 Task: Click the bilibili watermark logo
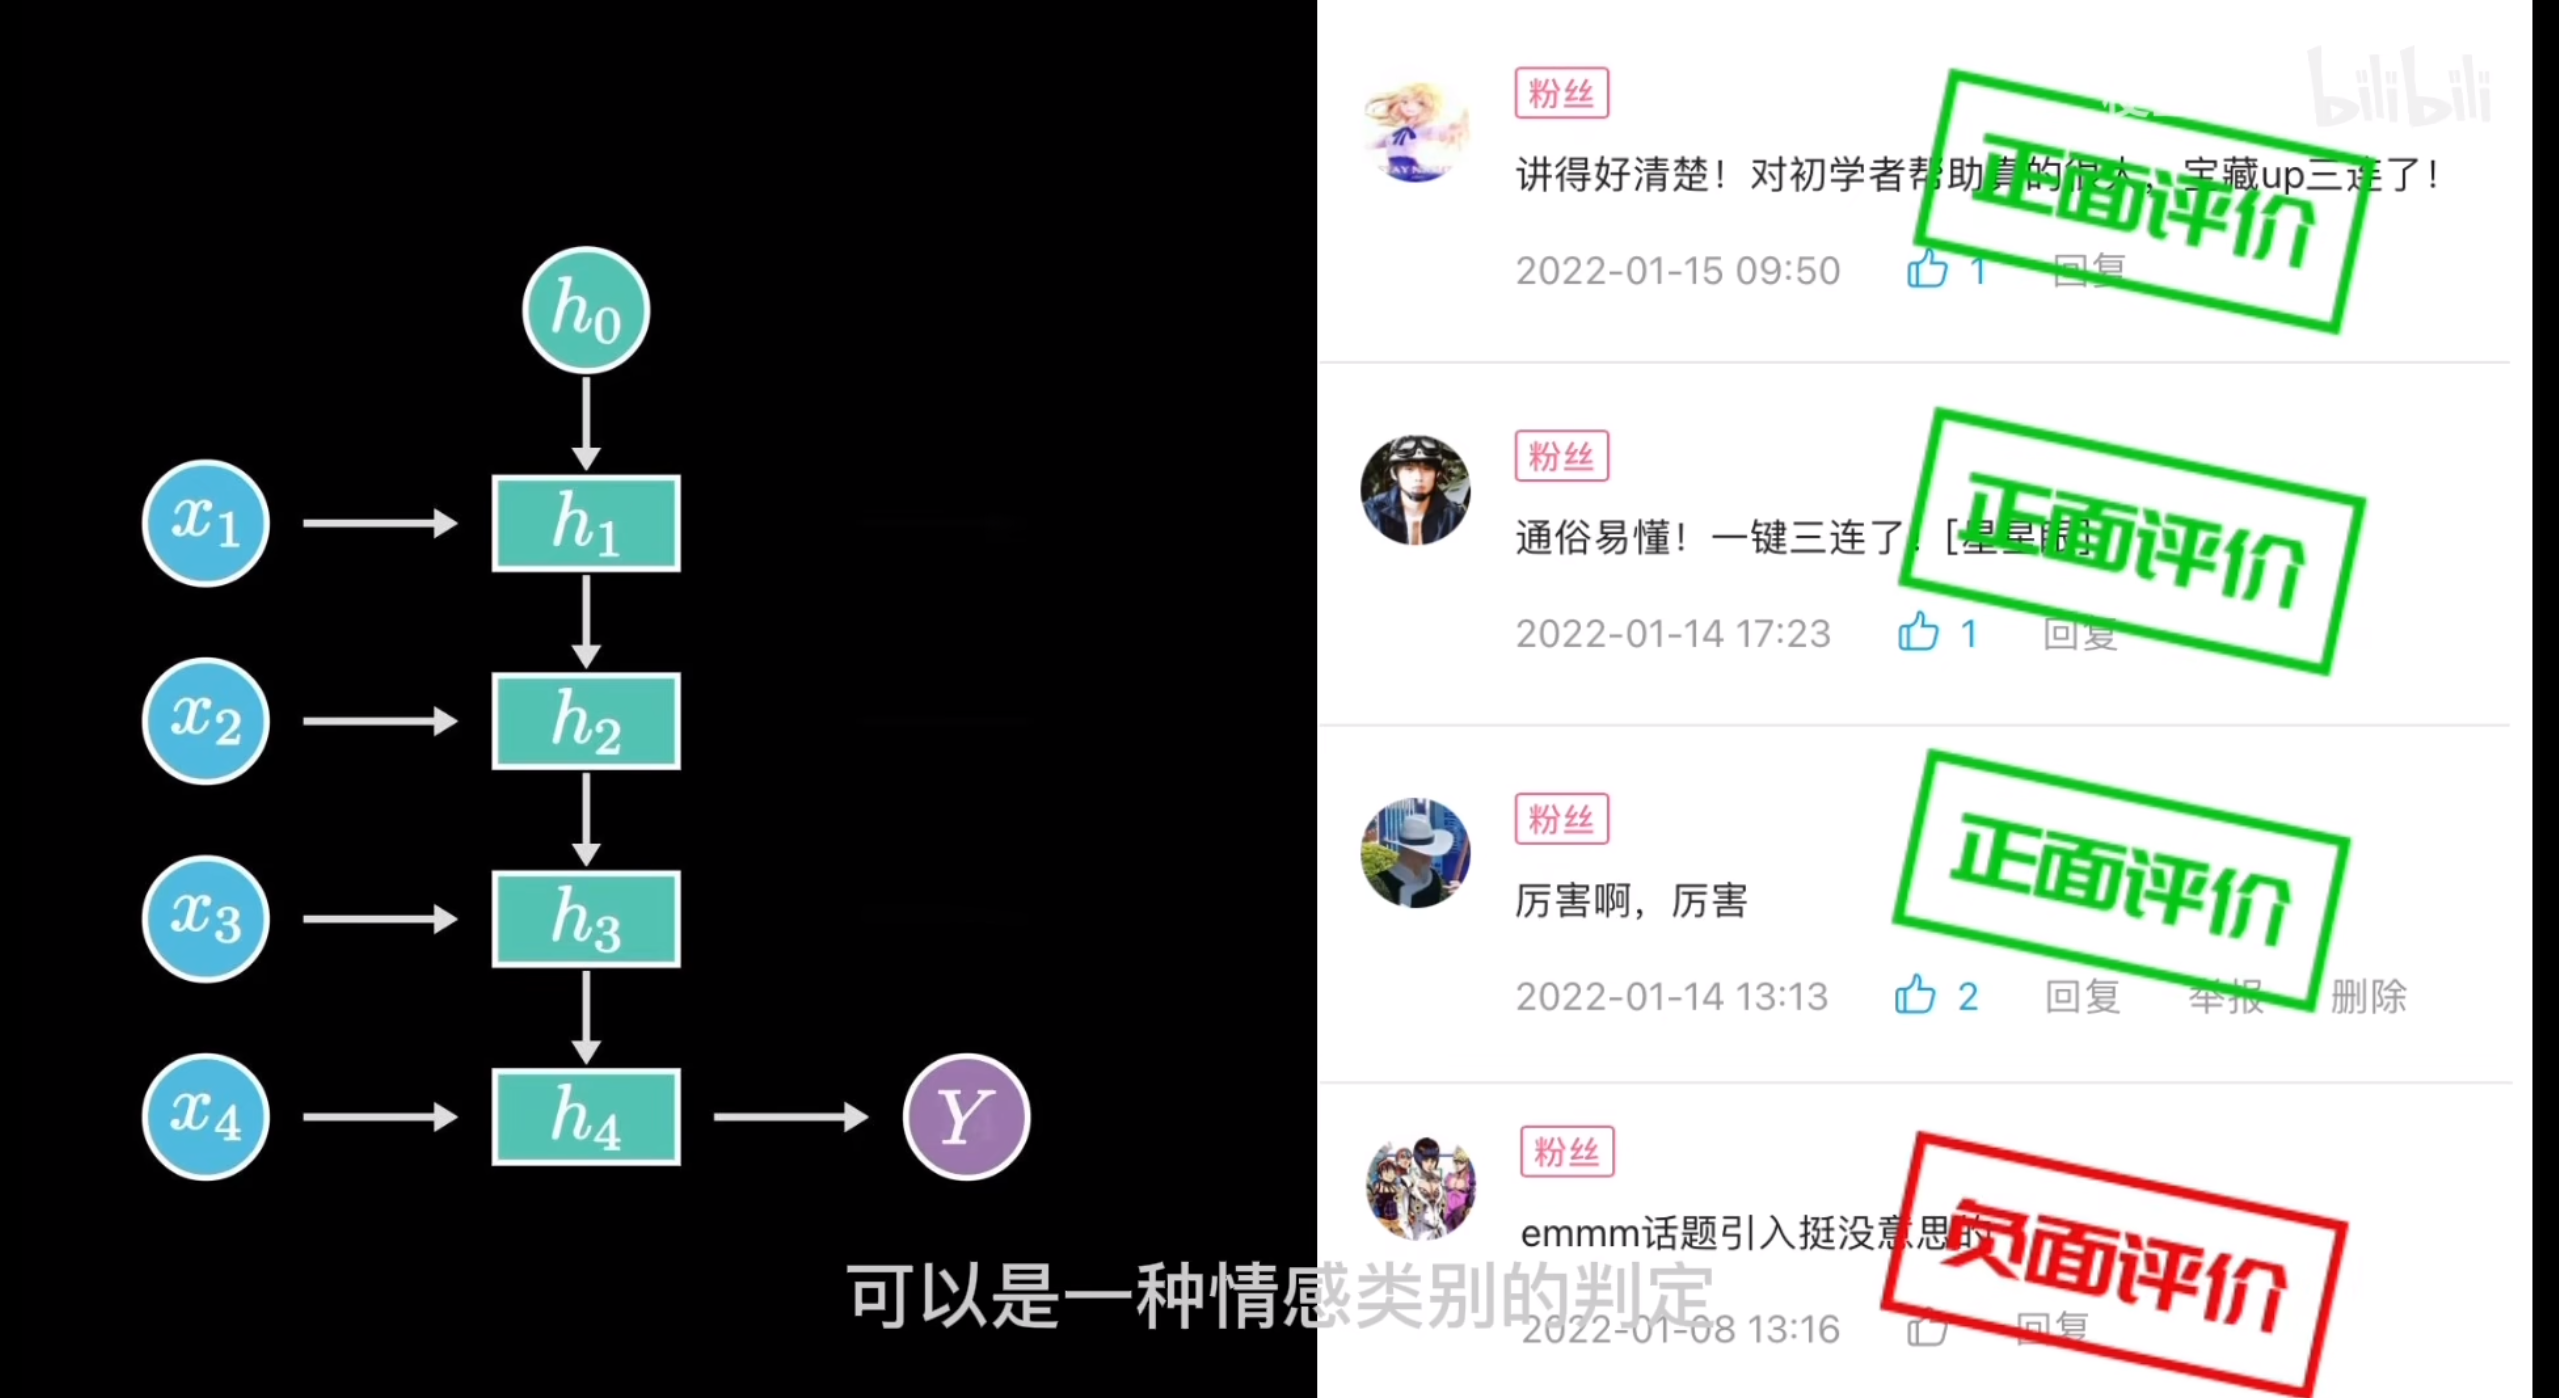pyautogui.click(x=2400, y=90)
